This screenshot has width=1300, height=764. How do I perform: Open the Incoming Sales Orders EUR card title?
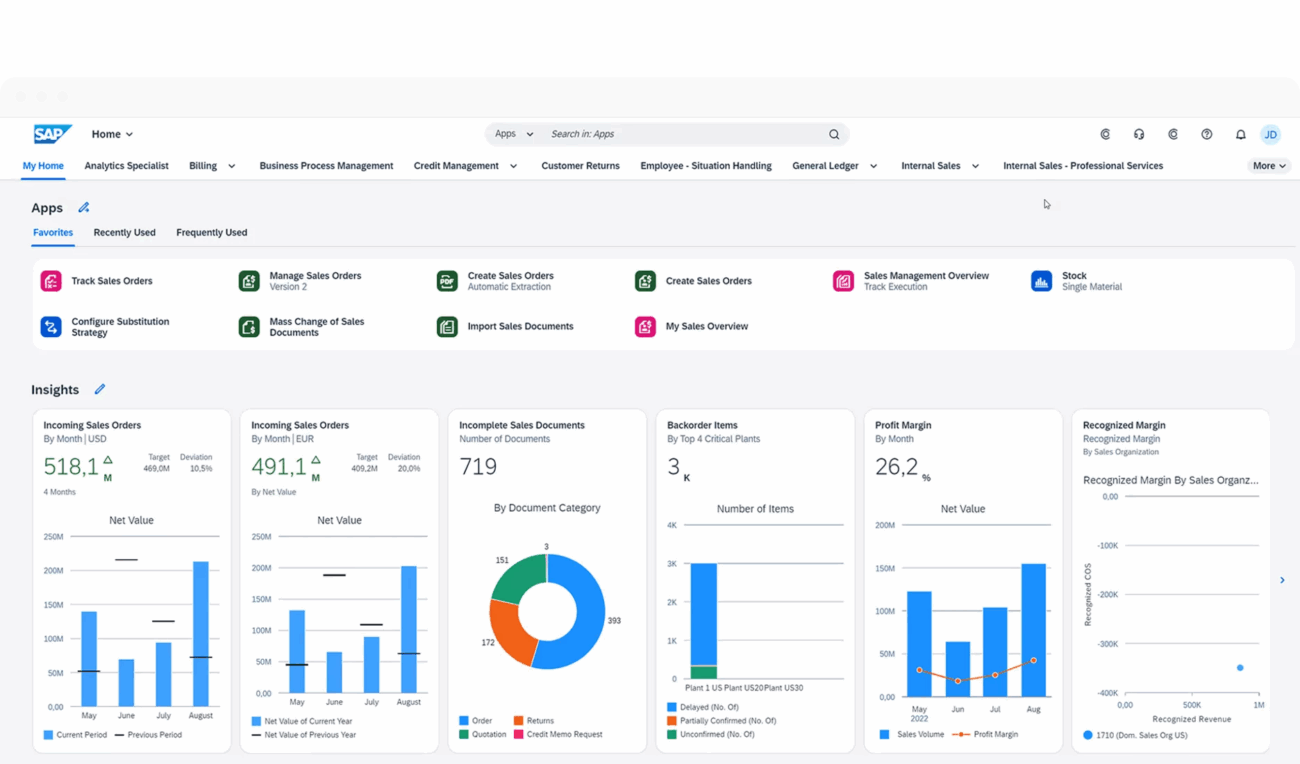coord(300,425)
